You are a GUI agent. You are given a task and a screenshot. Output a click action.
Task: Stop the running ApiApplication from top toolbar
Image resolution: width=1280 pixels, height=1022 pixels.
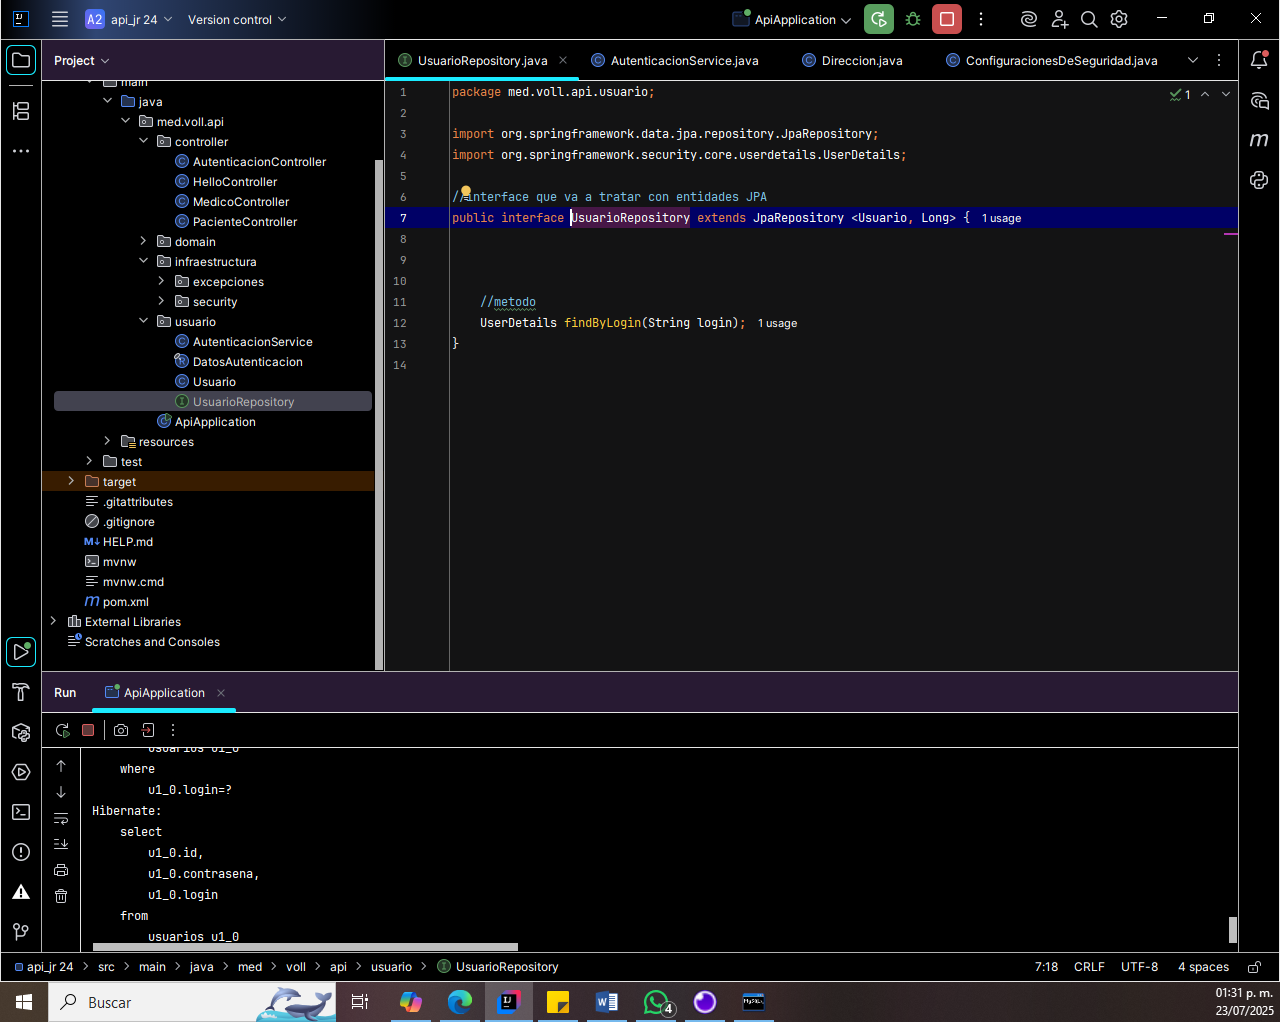click(947, 19)
